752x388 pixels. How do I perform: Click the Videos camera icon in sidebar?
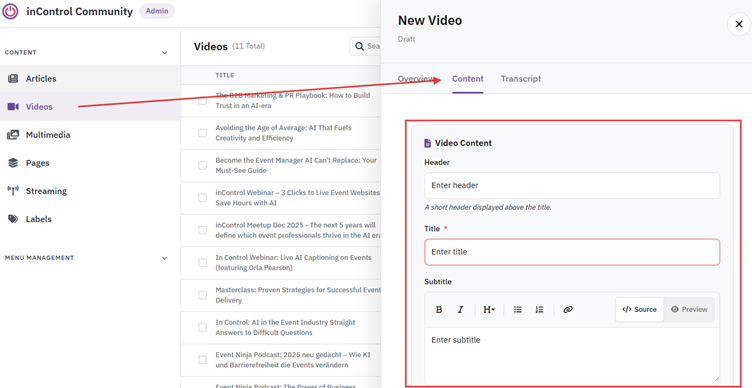tap(13, 106)
